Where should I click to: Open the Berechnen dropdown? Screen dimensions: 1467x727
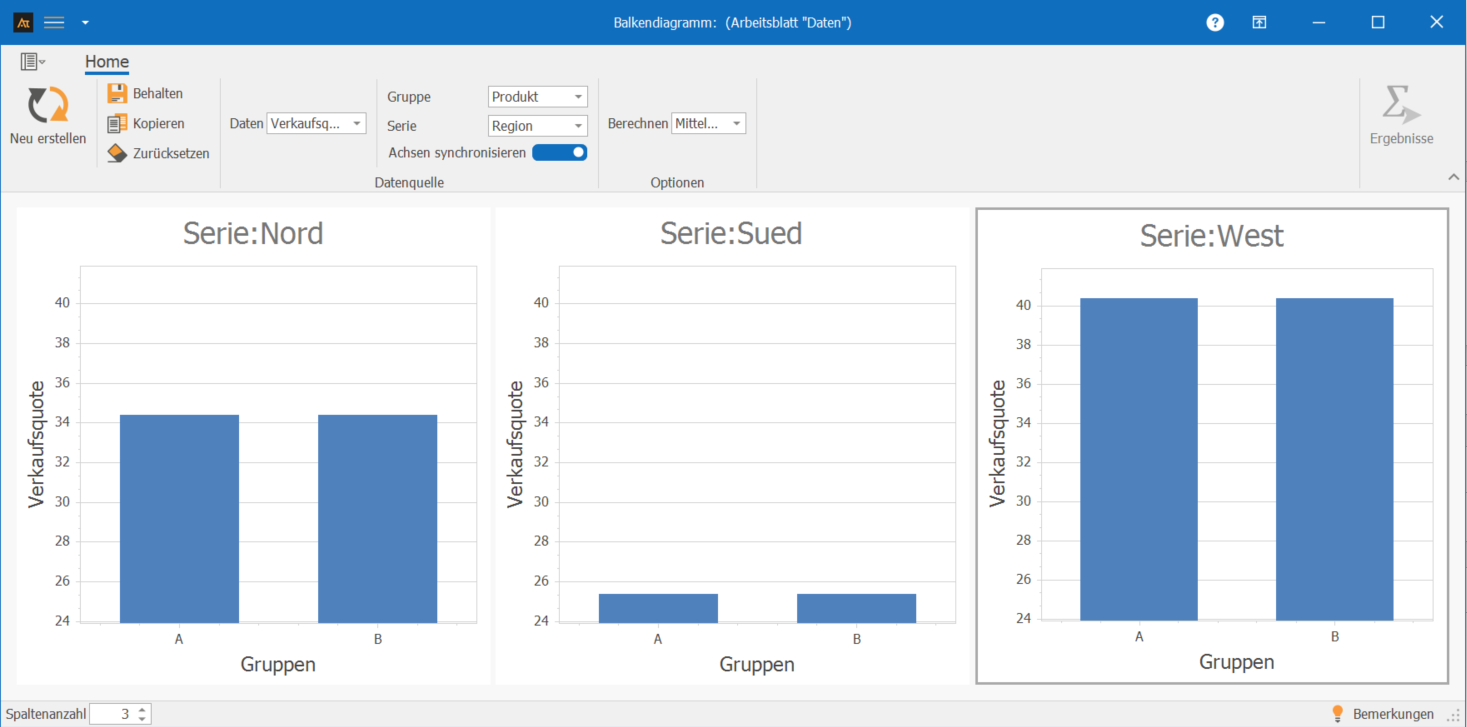(708, 124)
